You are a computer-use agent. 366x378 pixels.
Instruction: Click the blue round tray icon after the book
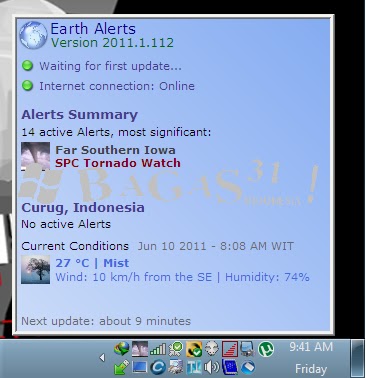point(248,367)
